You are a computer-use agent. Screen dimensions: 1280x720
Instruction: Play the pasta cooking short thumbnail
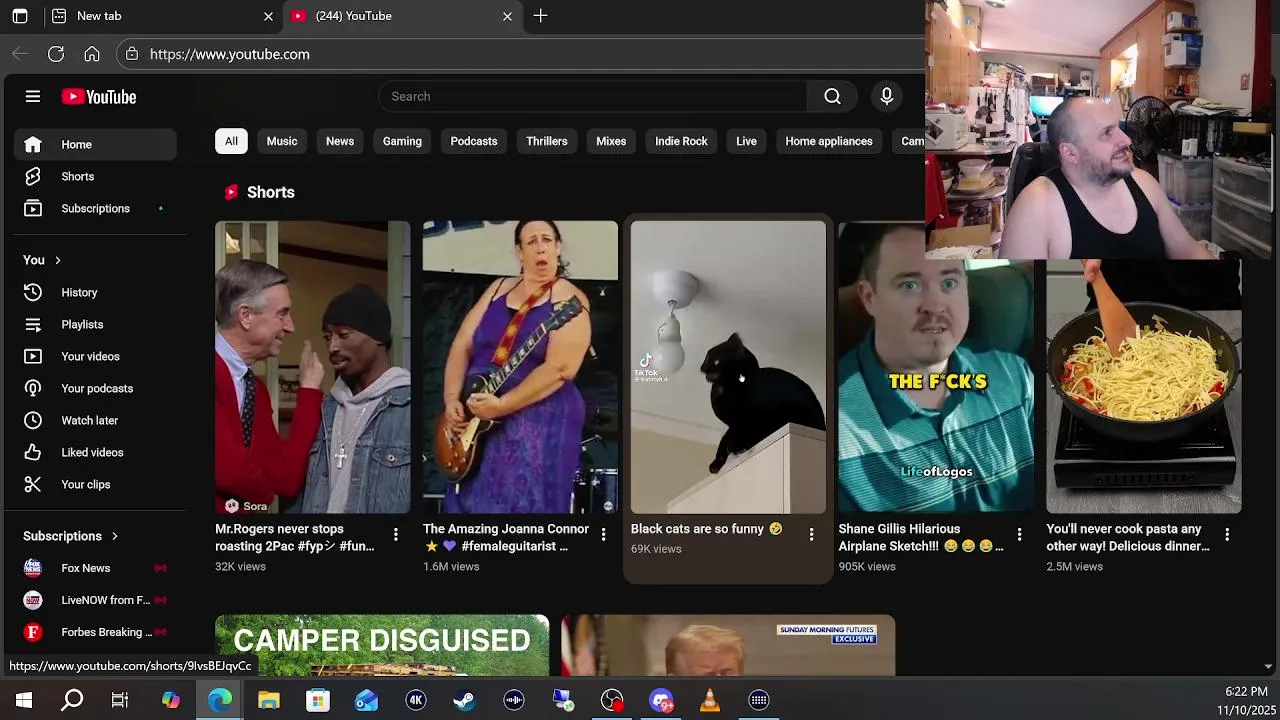pos(1144,387)
